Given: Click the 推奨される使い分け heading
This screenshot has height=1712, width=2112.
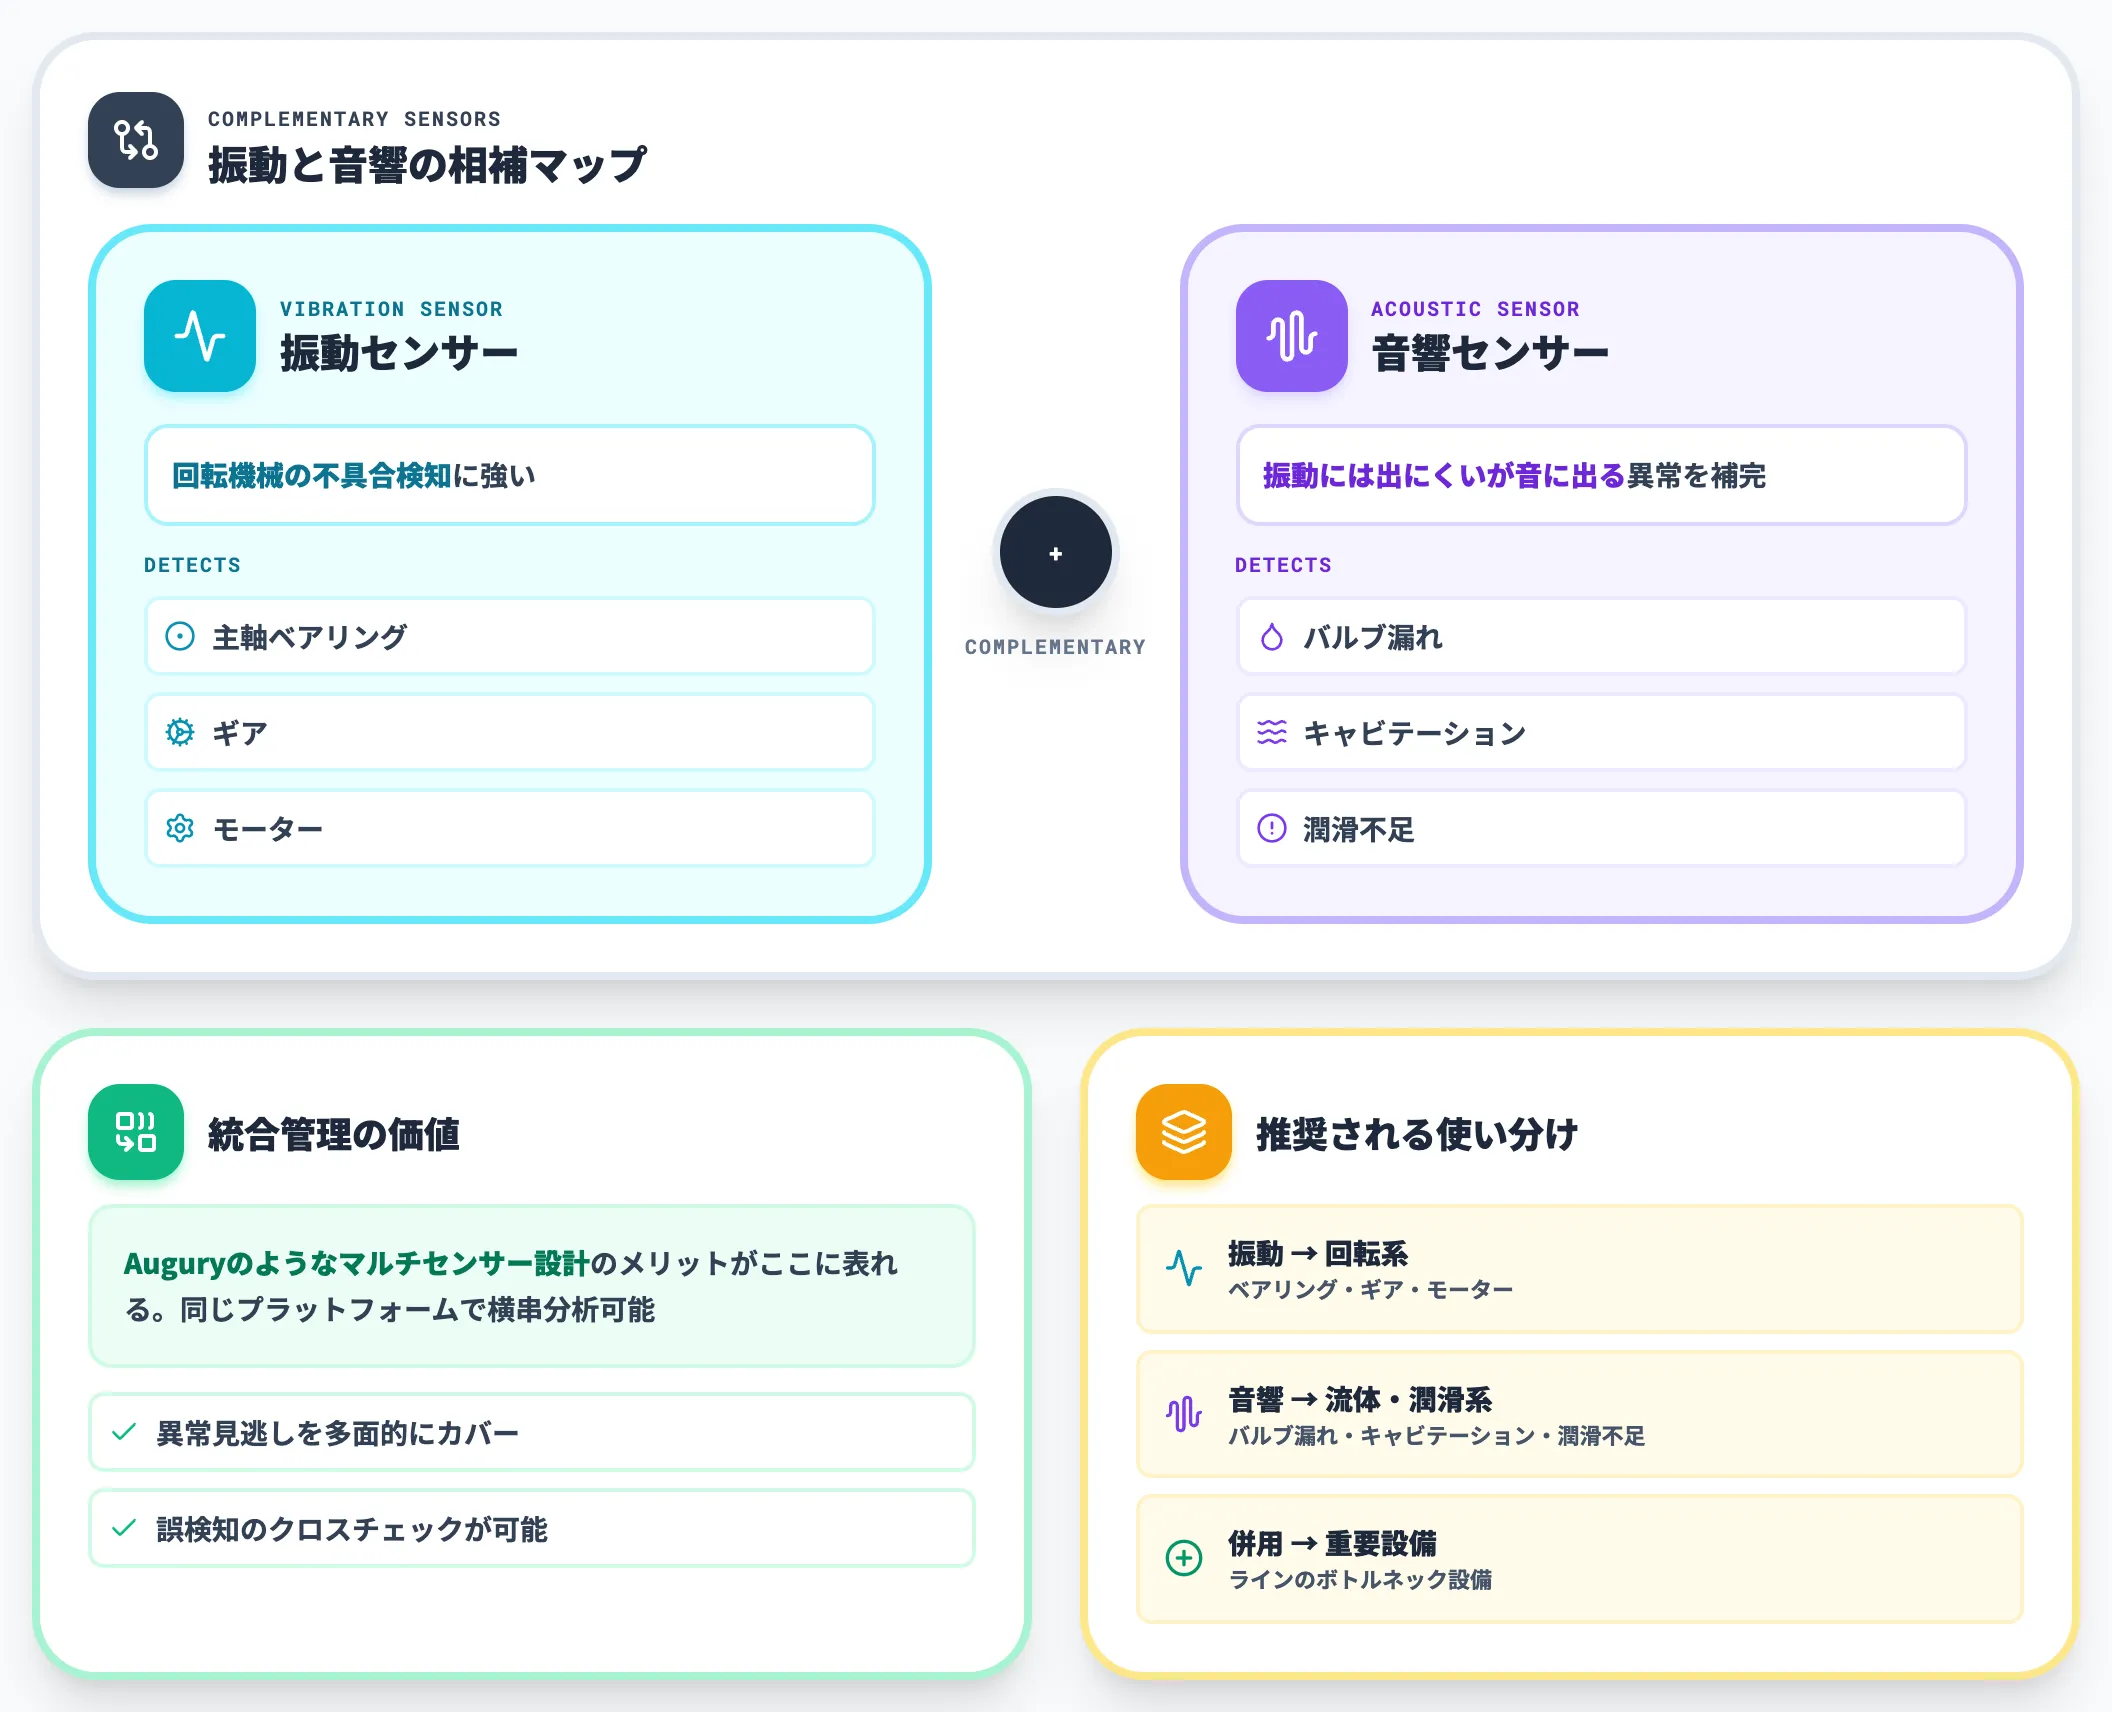Looking at the screenshot, I should click(1417, 1134).
